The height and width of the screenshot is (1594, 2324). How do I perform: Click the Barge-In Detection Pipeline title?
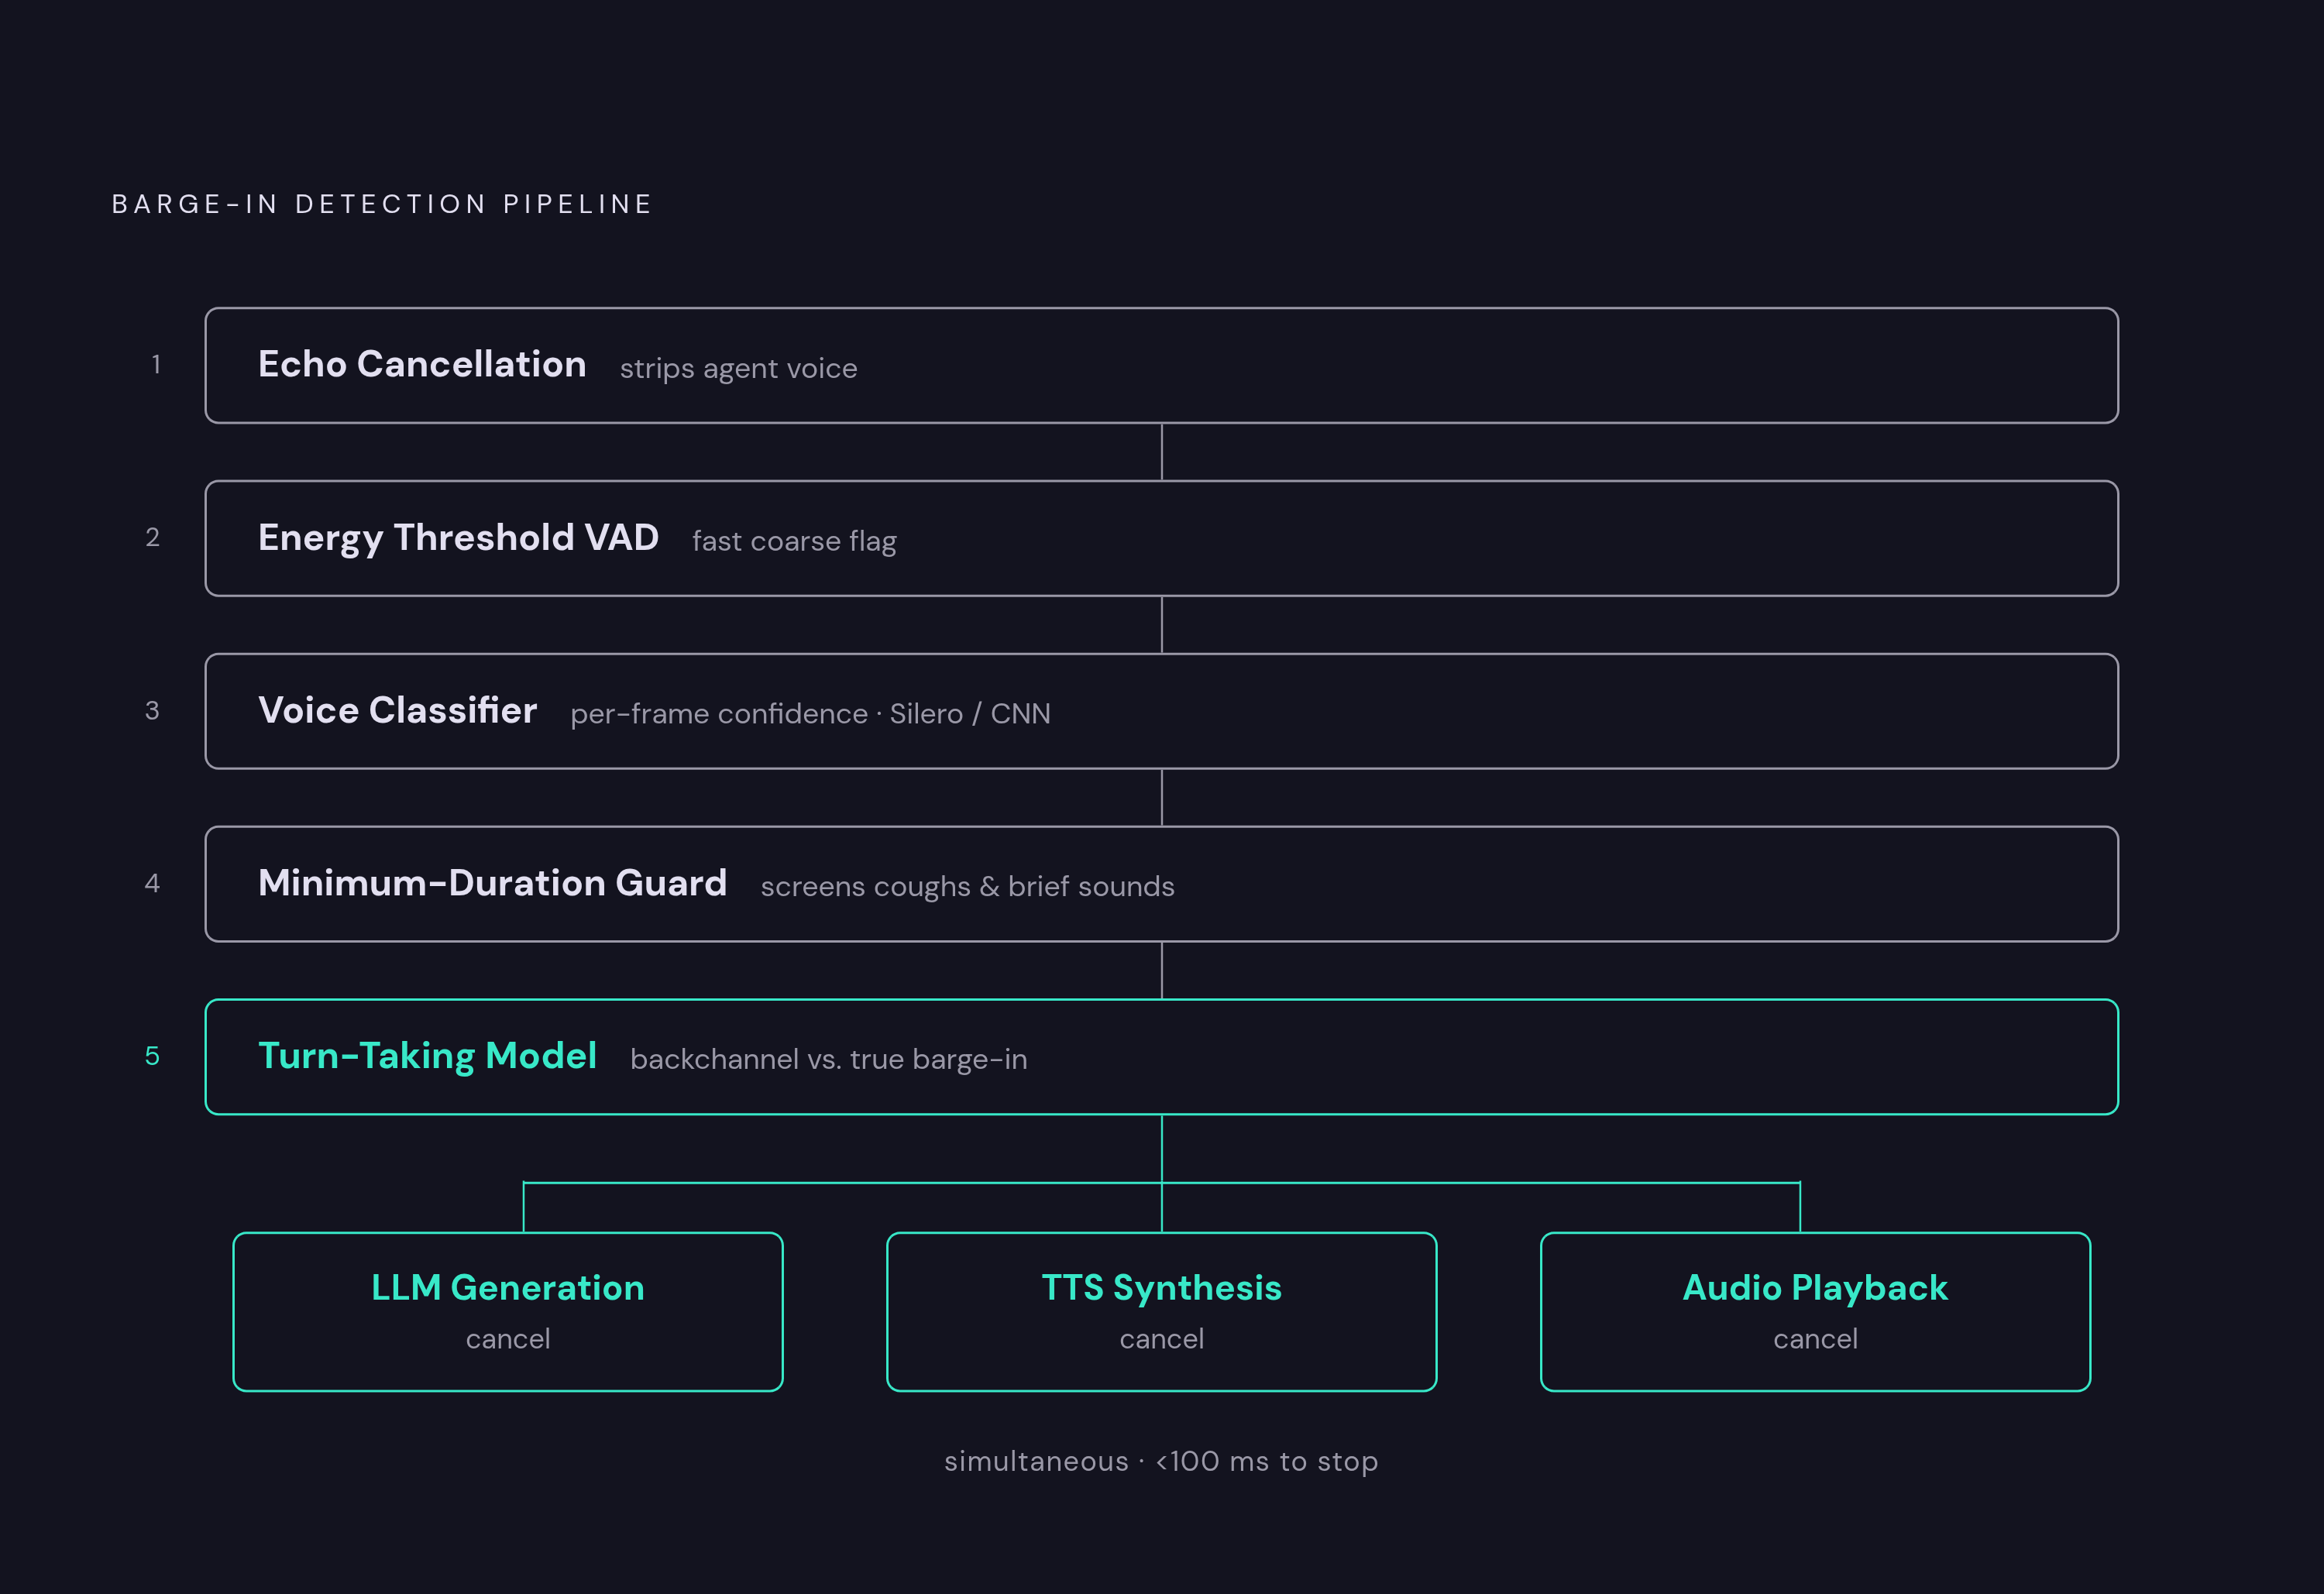point(382,204)
